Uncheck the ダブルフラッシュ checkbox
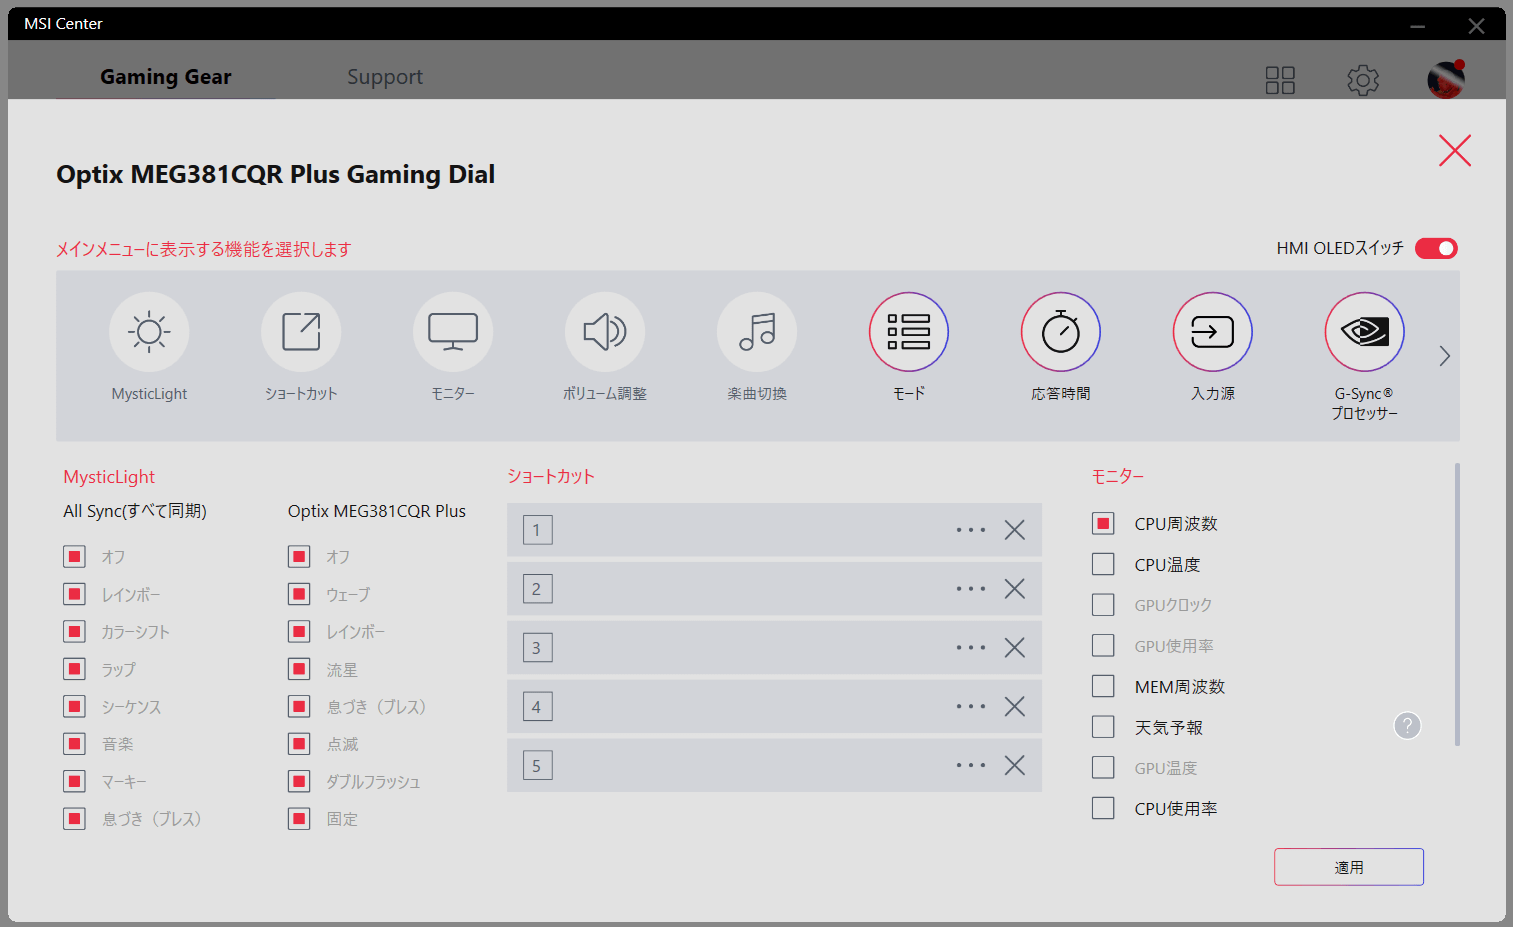This screenshot has width=1513, height=927. click(x=299, y=781)
